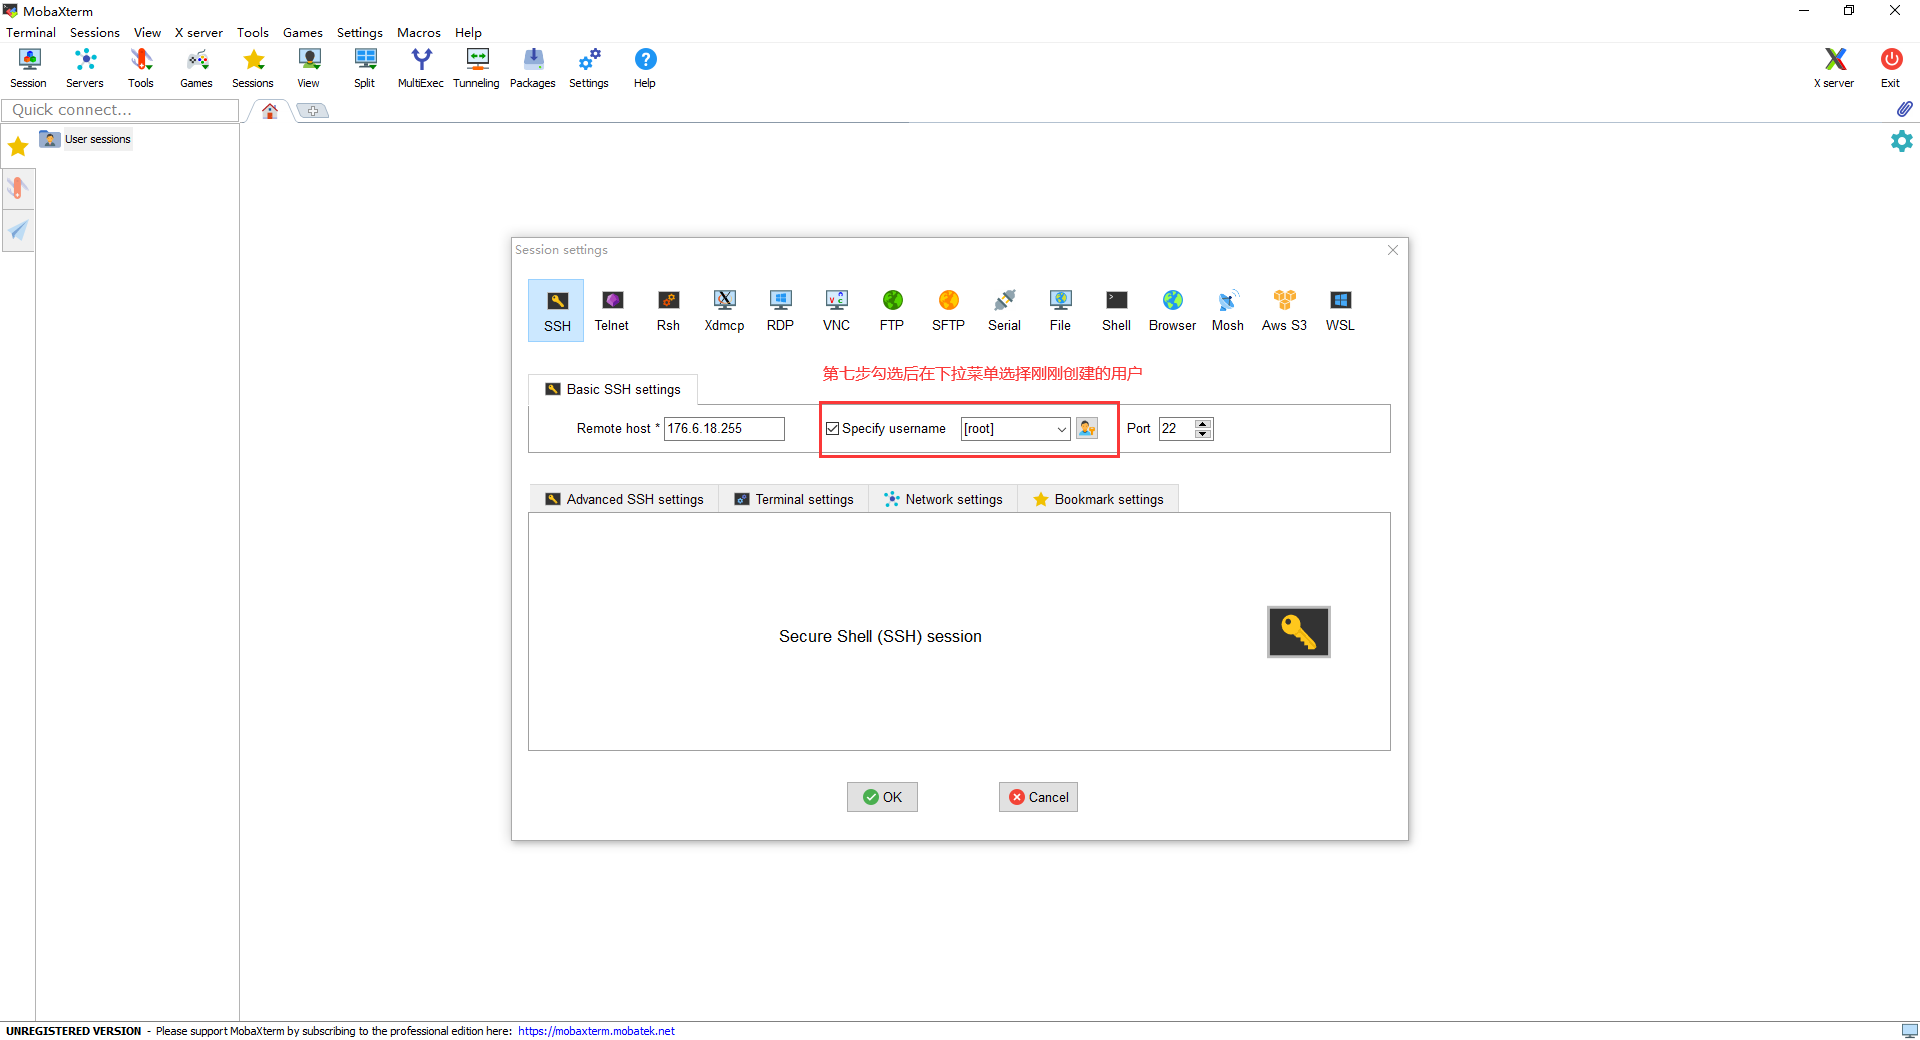Increase the Port value with up arrow
The height and width of the screenshot is (1040, 1920).
tap(1203, 424)
